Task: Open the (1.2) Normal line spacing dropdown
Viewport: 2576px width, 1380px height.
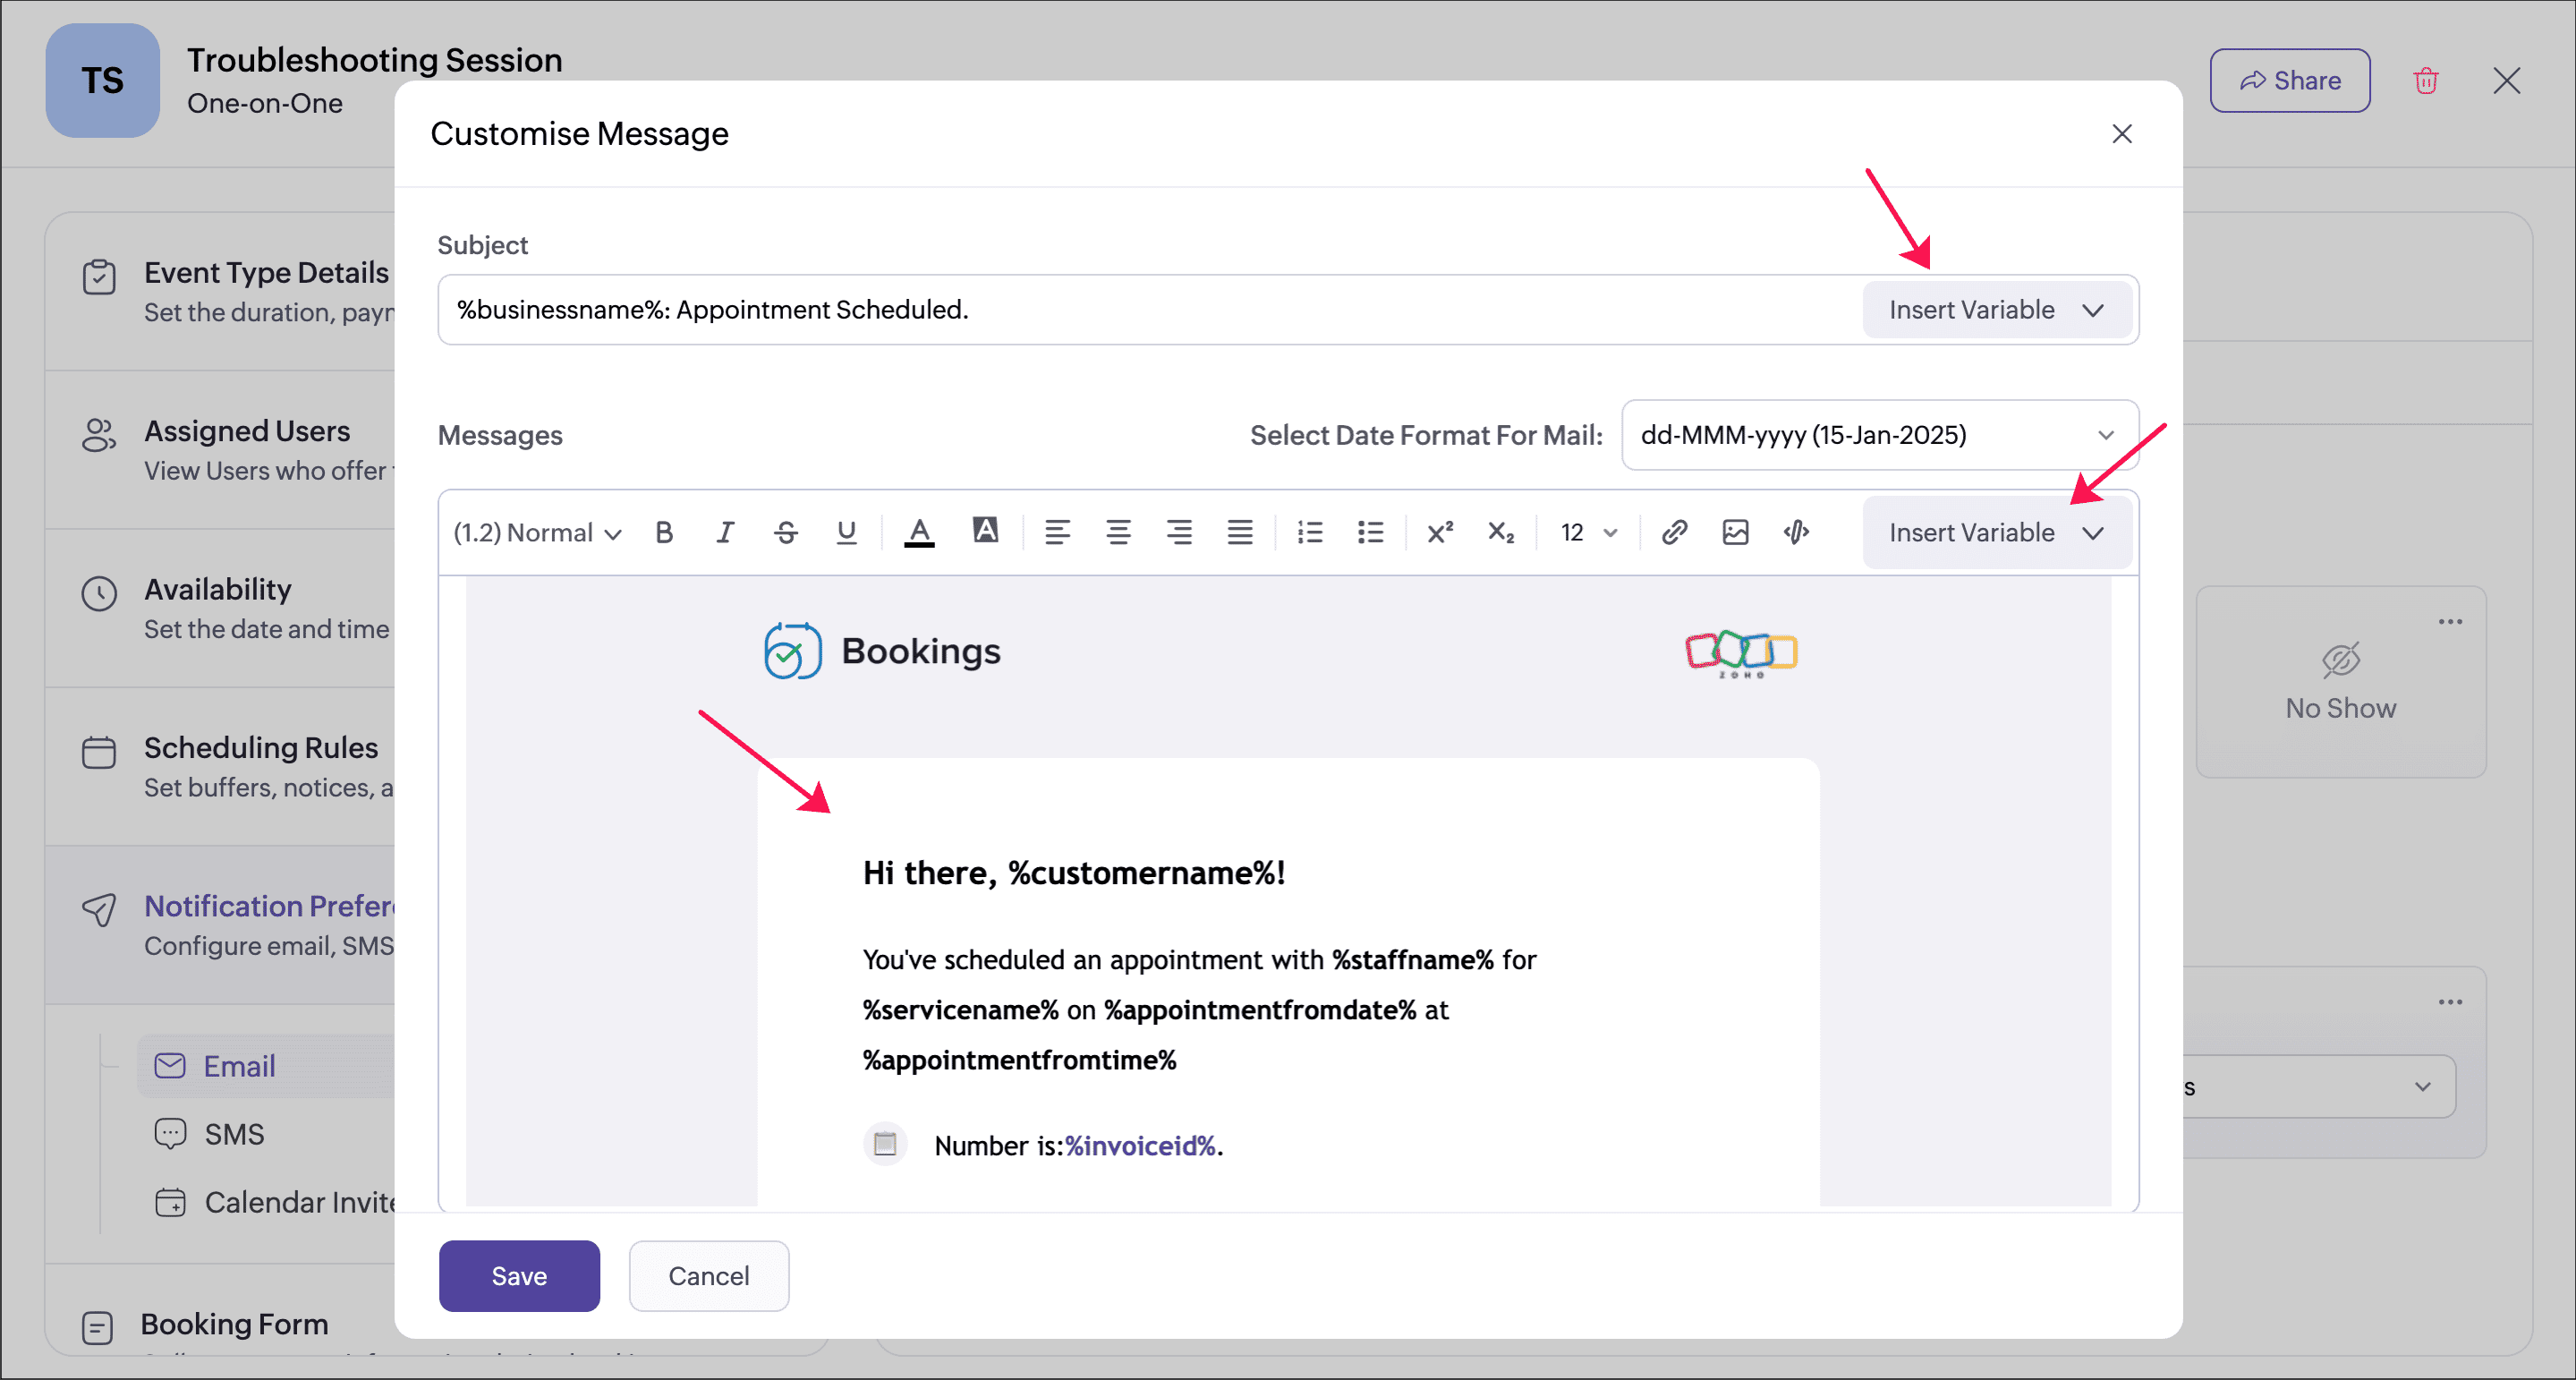Action: tap(537, 532)
